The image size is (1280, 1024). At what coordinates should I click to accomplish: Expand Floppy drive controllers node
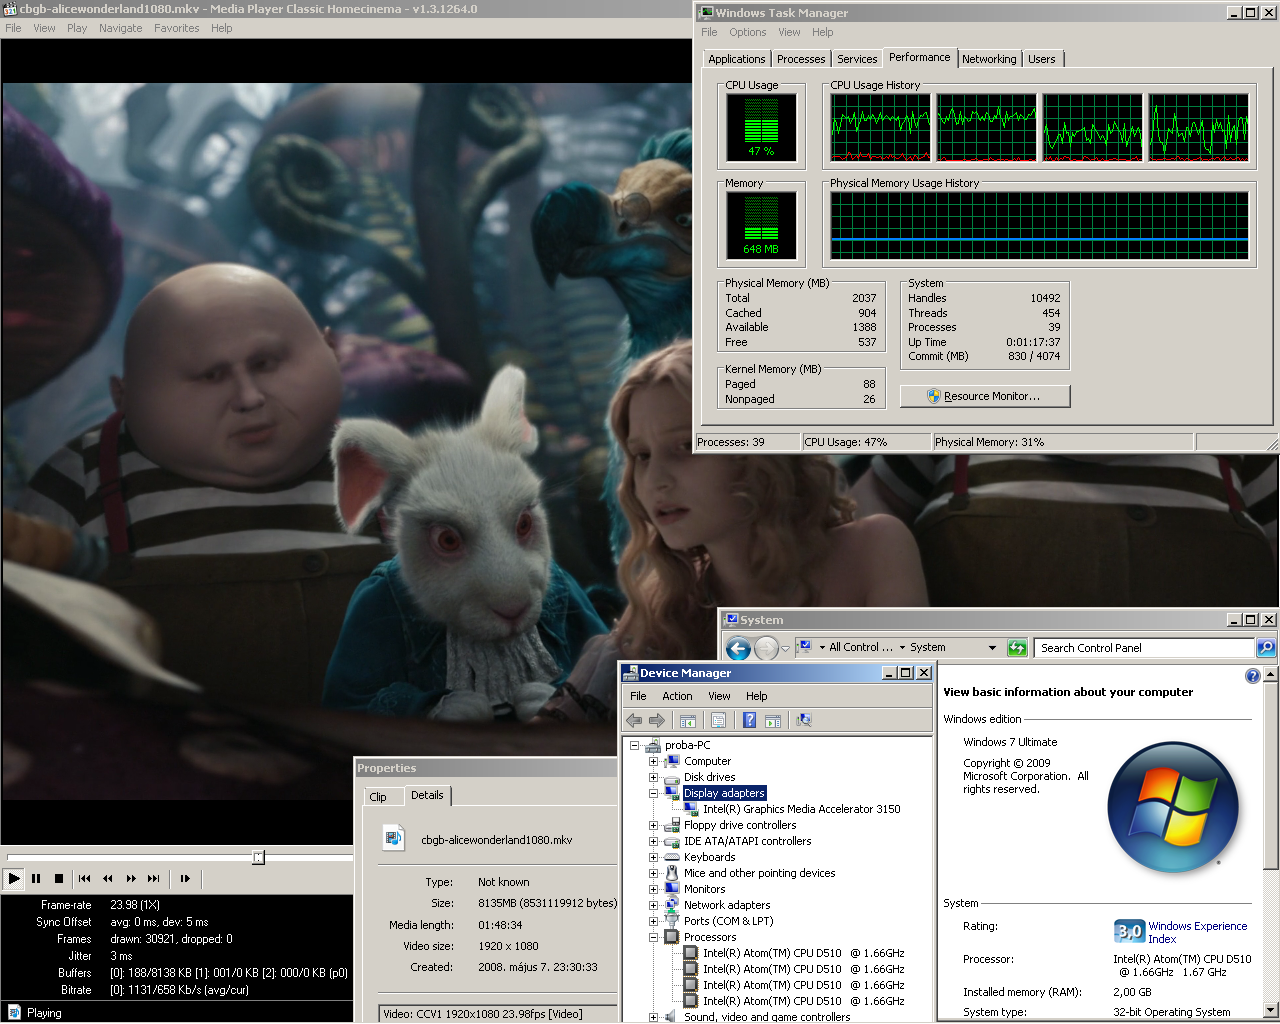[653, 825]
